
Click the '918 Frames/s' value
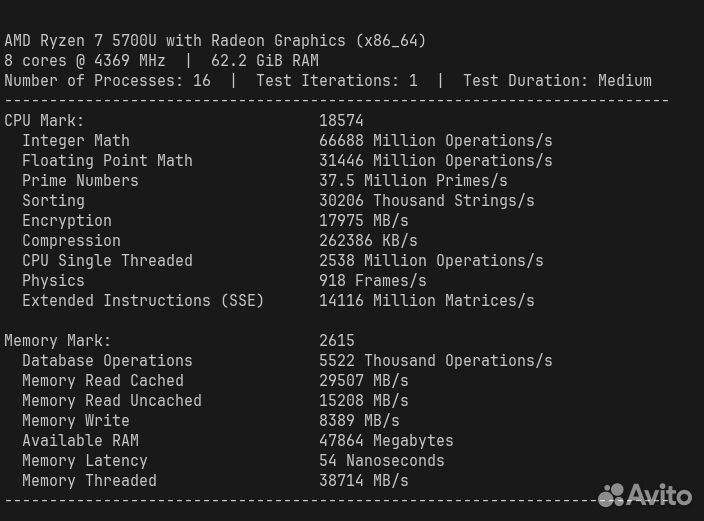[x=373, y=281]
